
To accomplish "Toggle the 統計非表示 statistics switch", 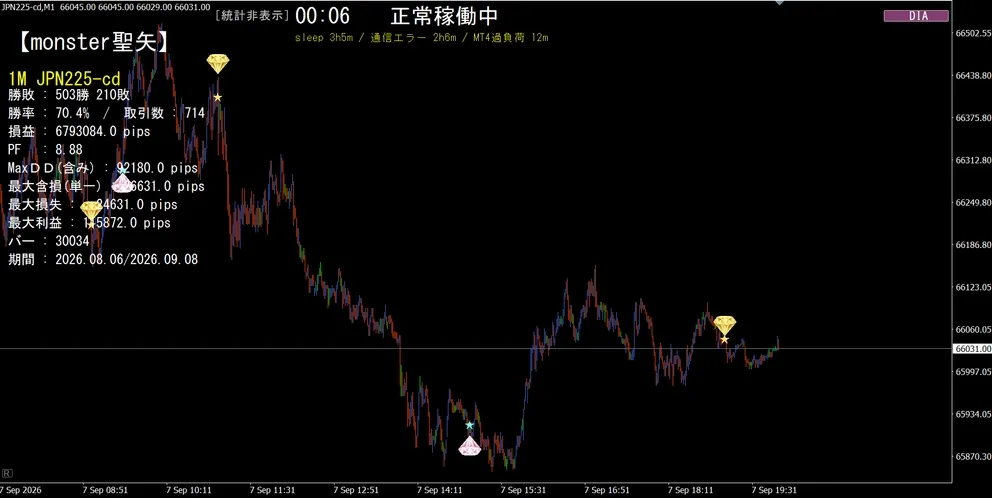I will [x=252, y=16].
